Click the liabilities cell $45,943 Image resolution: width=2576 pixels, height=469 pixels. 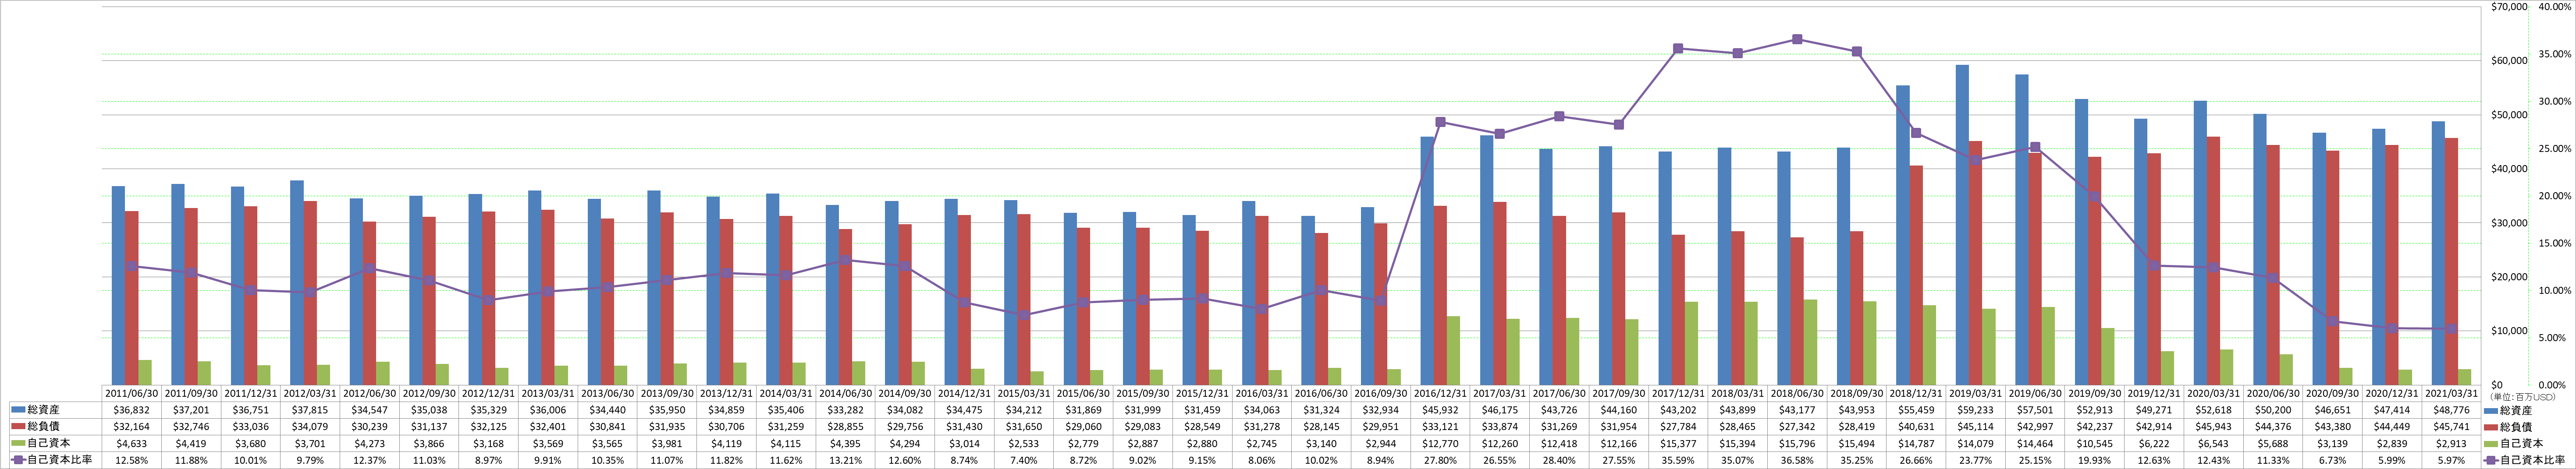point(2215,427)
